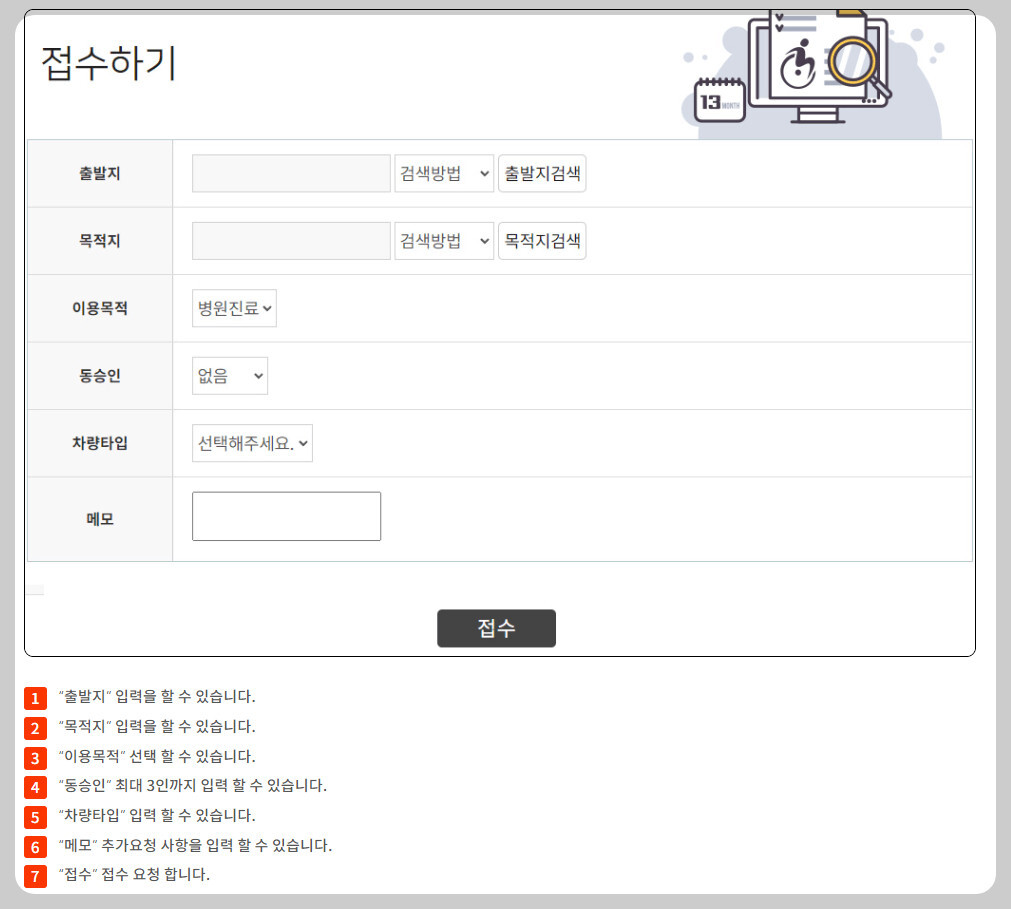This screenshot has width=1011, height=909.
Task: Expand the 이용목적 dropdown showing 병원진료
Action: tap(234, 308)
